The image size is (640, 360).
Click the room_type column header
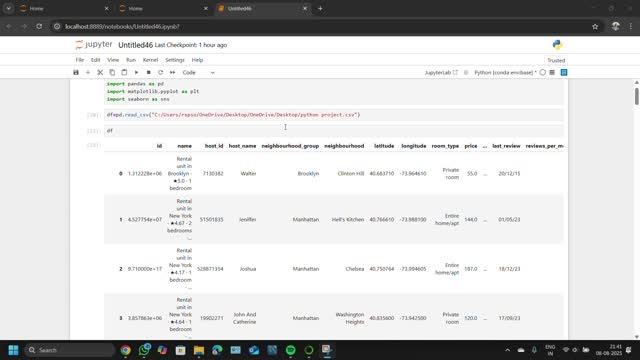445,146
